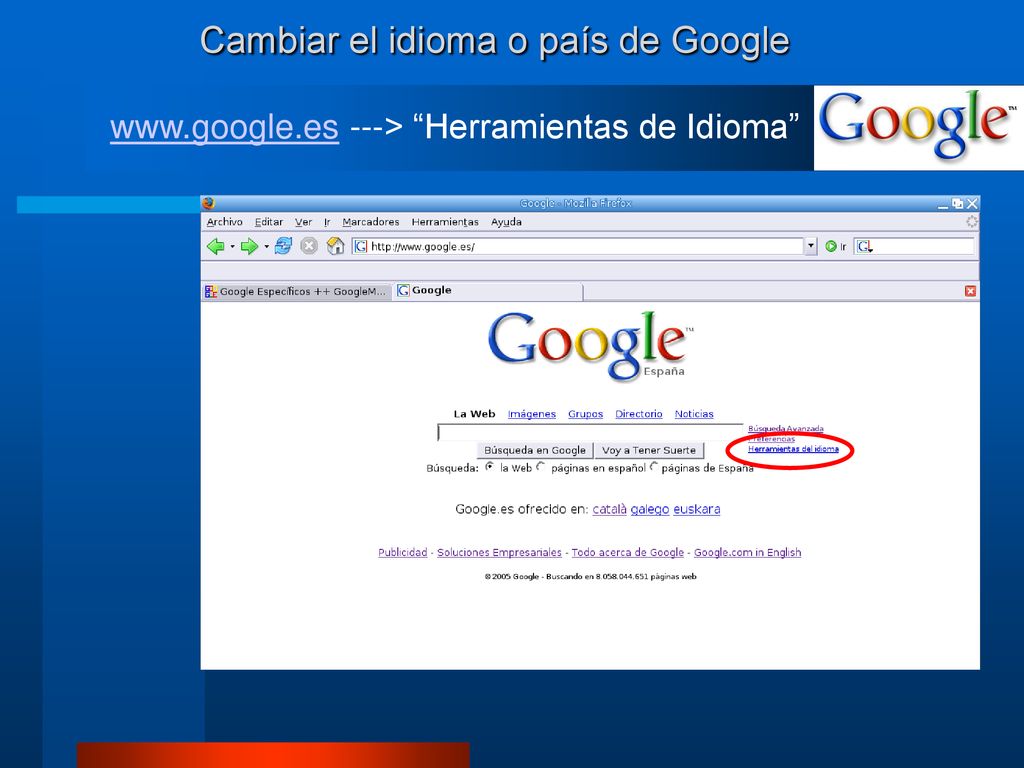1024x768 pixels.
Task: Open the Ver menu
Action: coord(304,222)
